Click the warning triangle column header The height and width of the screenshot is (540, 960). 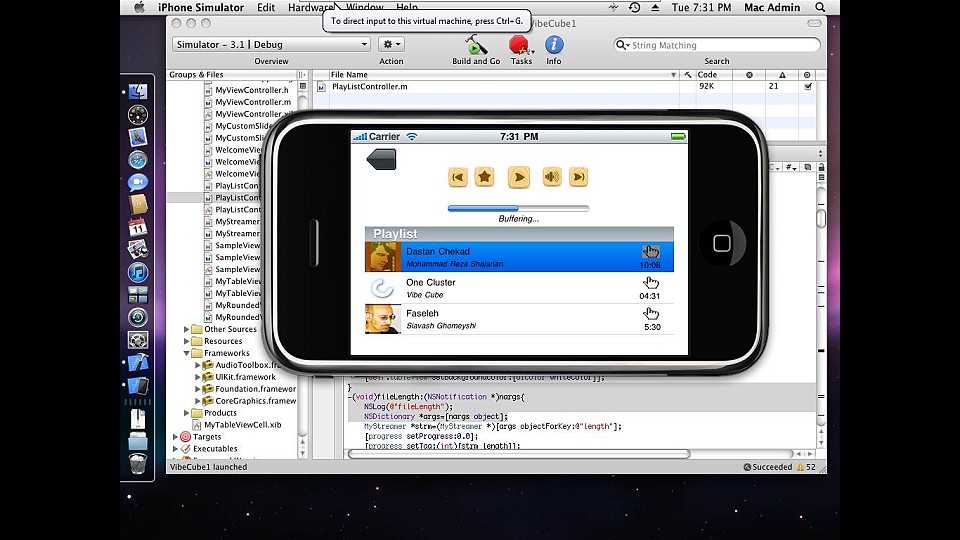point(782,75)
